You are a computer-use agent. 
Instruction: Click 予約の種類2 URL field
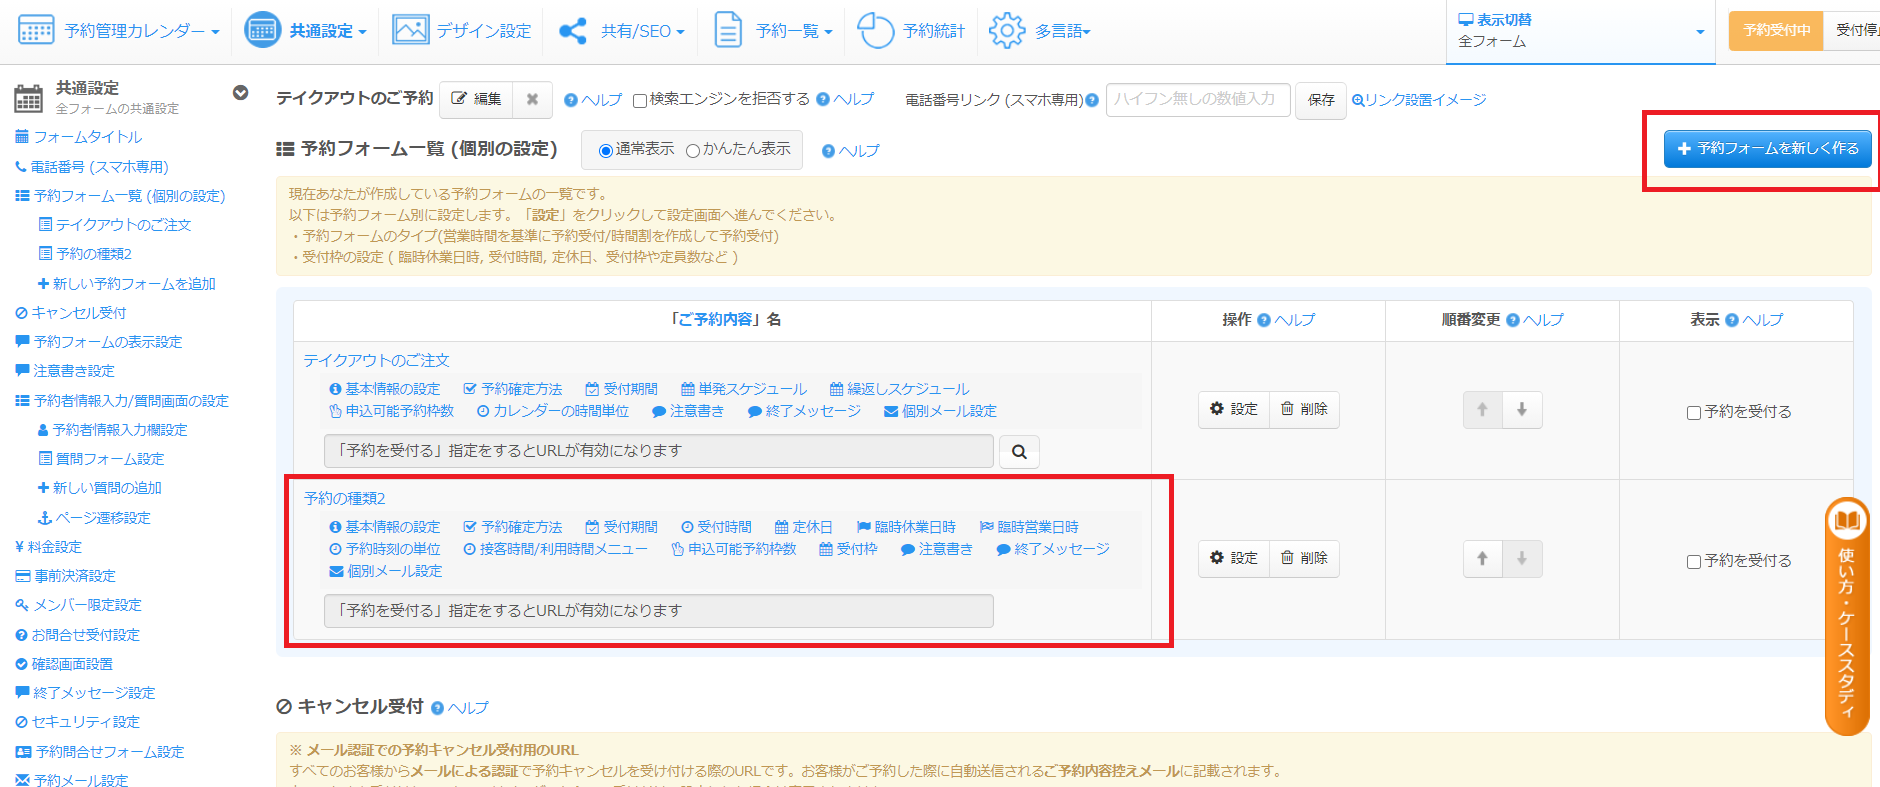(658, 611)
